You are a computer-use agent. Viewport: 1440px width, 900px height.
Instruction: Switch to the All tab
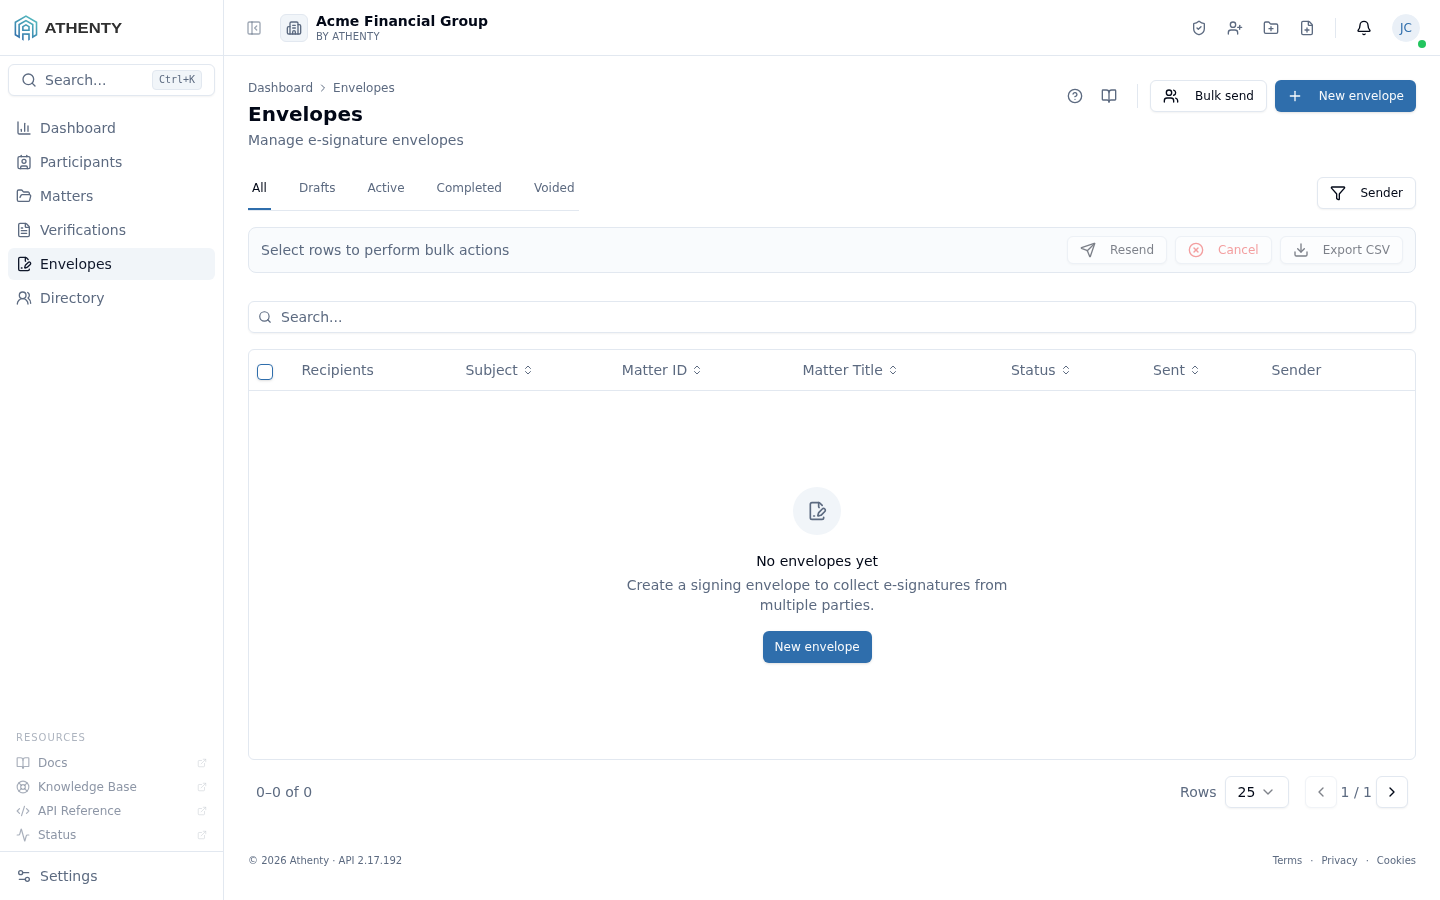(x=259, y=188)
